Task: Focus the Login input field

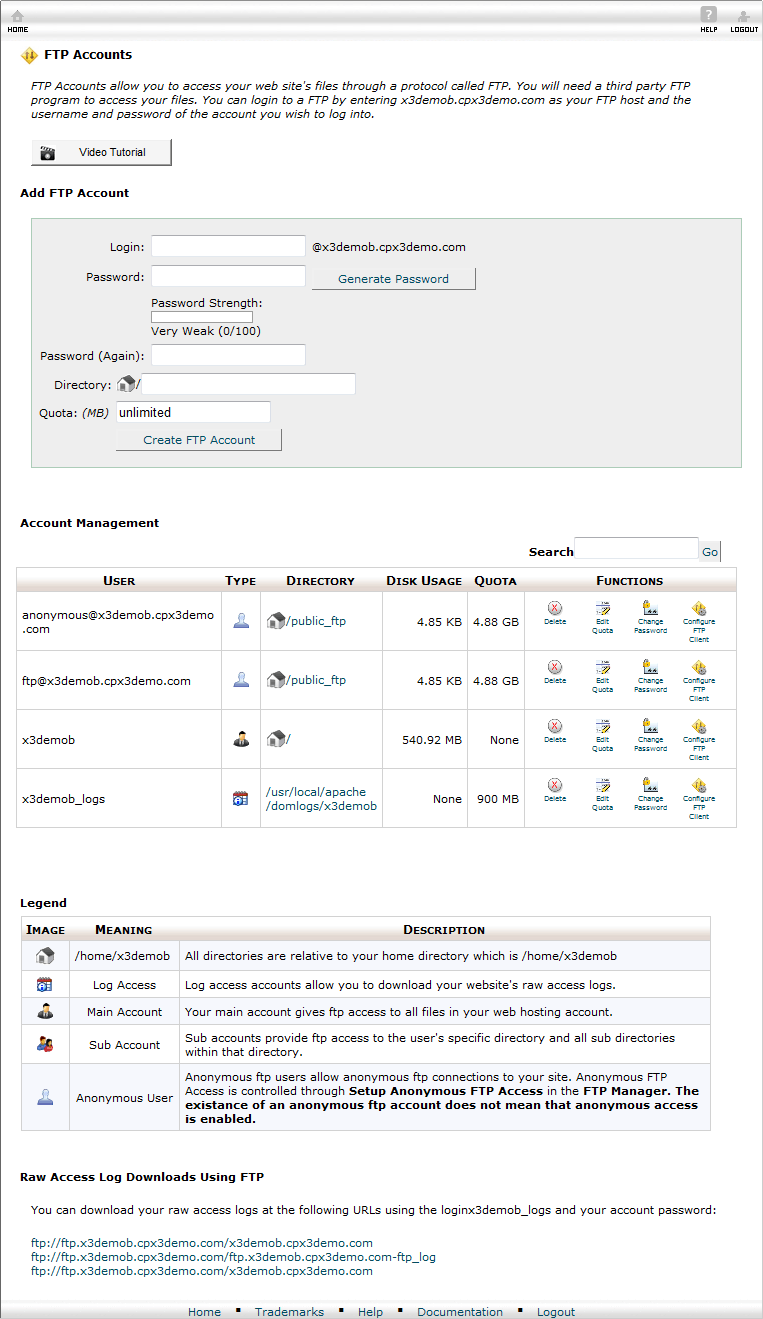Action: point(228,247)
